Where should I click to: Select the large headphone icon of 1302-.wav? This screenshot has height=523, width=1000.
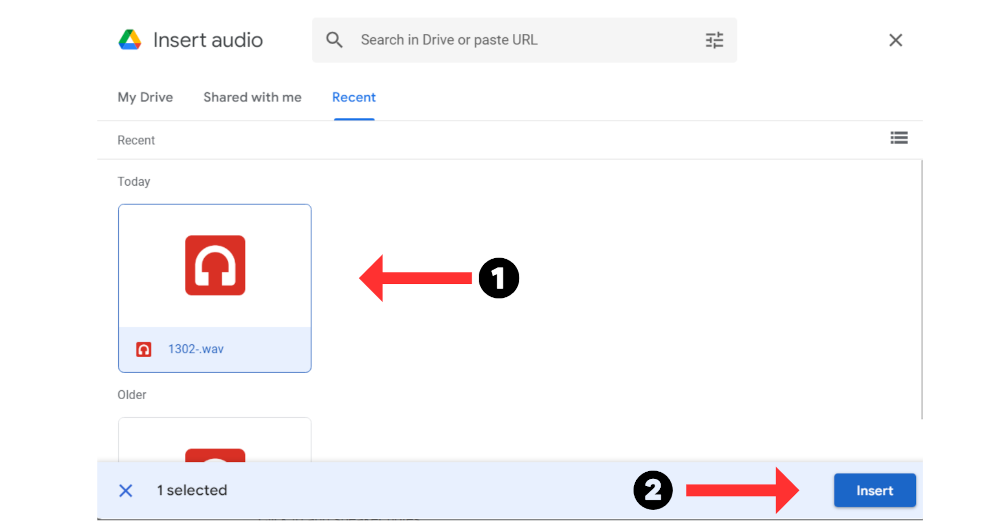(215, 265)
